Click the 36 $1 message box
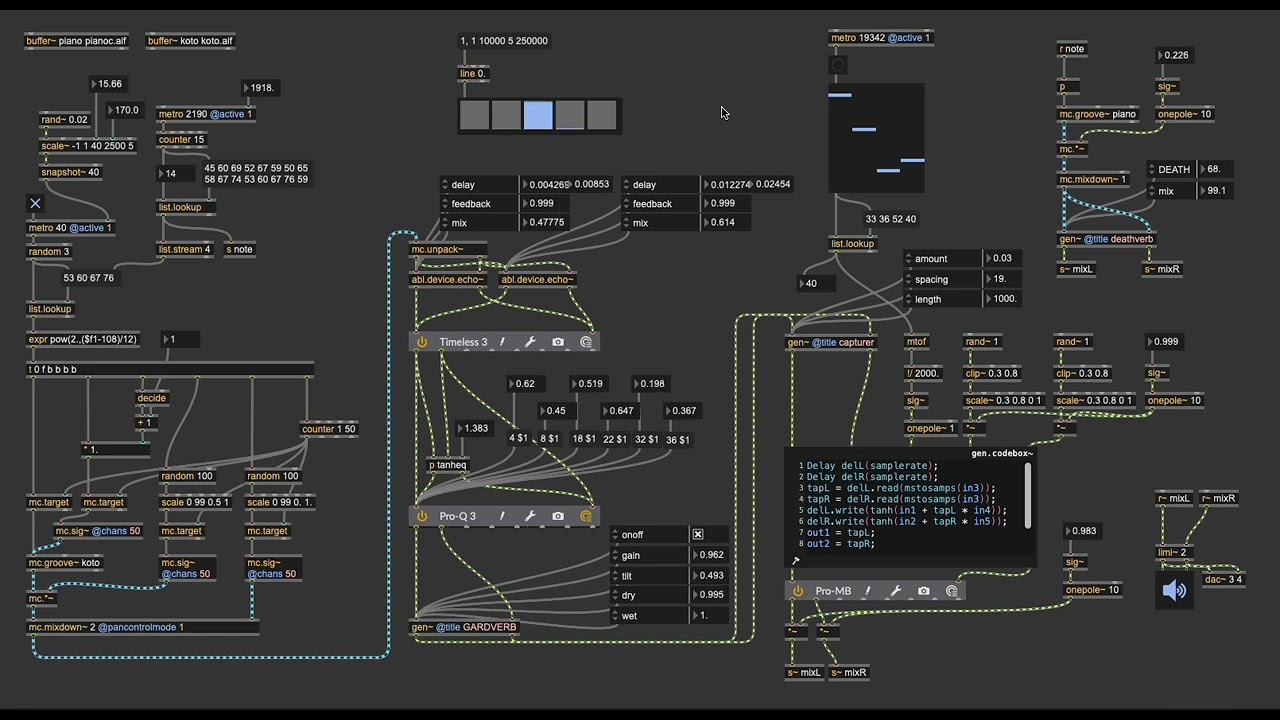This screenshot has height=720, width=1280. pos(678,439)
